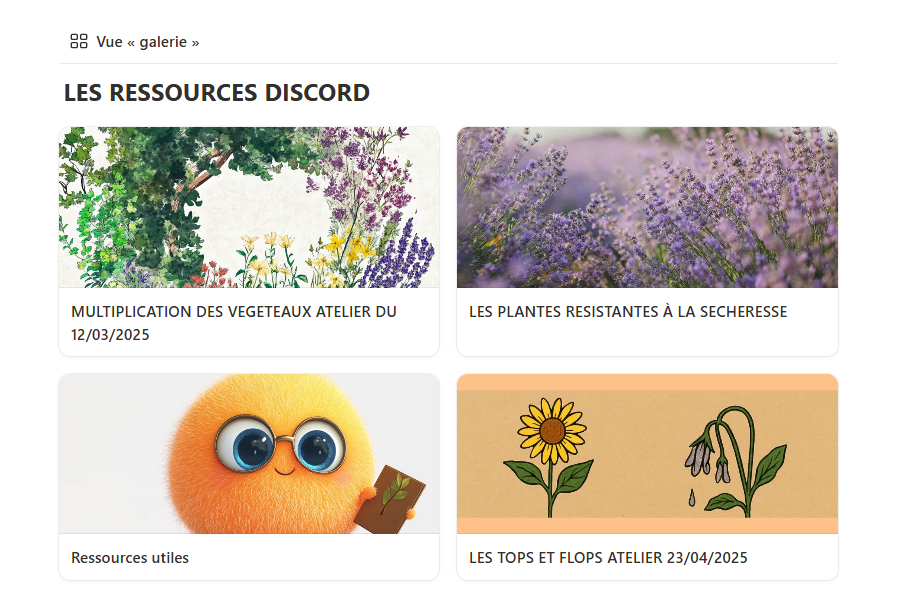Click the falling water drop under wilted flower

coord(692,497)
